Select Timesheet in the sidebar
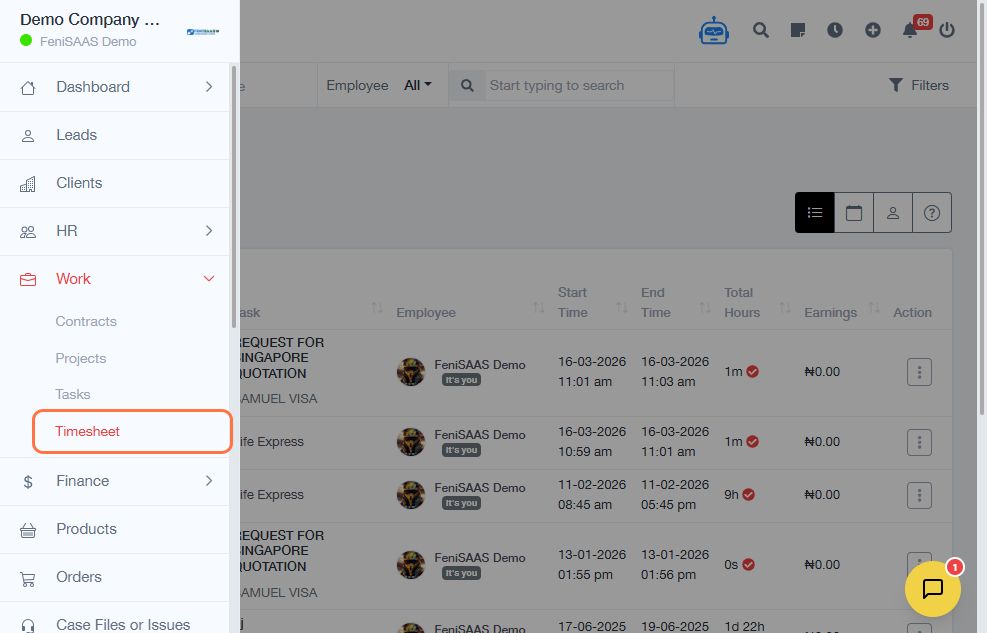The width and height of the screenshot is (987, 633). point(88,432)
